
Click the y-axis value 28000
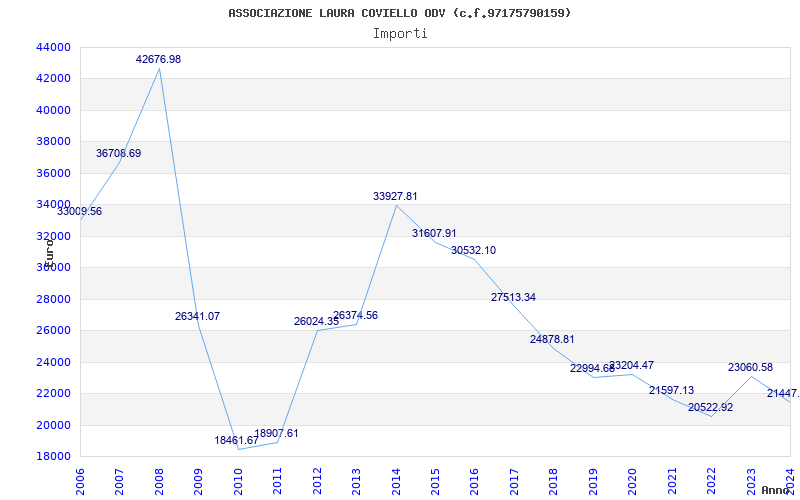click(x=53, y=299)
